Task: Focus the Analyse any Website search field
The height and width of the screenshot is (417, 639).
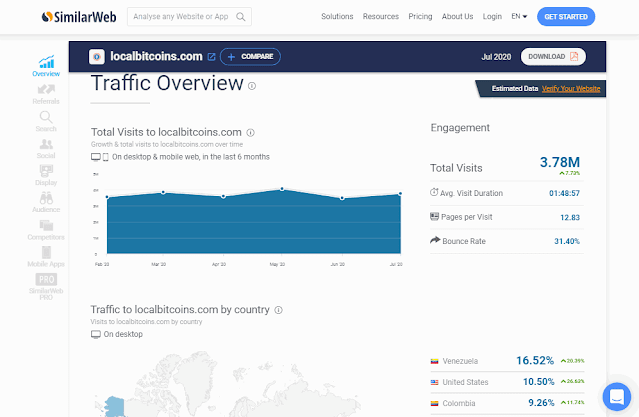Action: (x=189, y=17)
